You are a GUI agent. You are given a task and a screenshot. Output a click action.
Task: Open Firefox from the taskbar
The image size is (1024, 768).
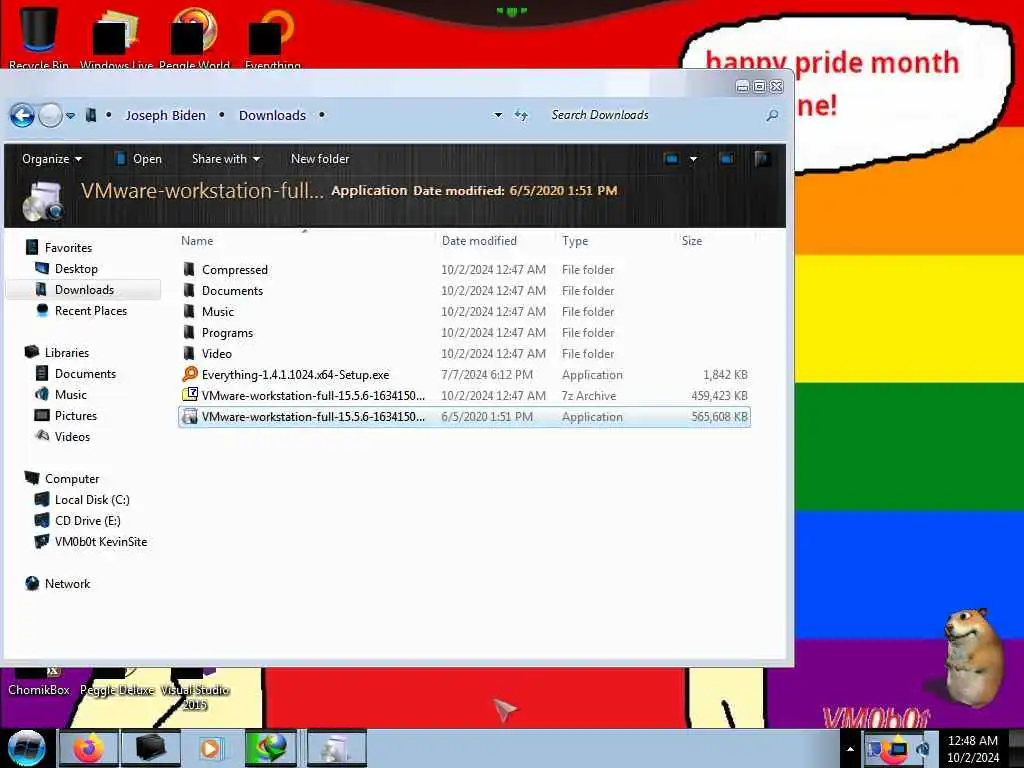[88, 748]
